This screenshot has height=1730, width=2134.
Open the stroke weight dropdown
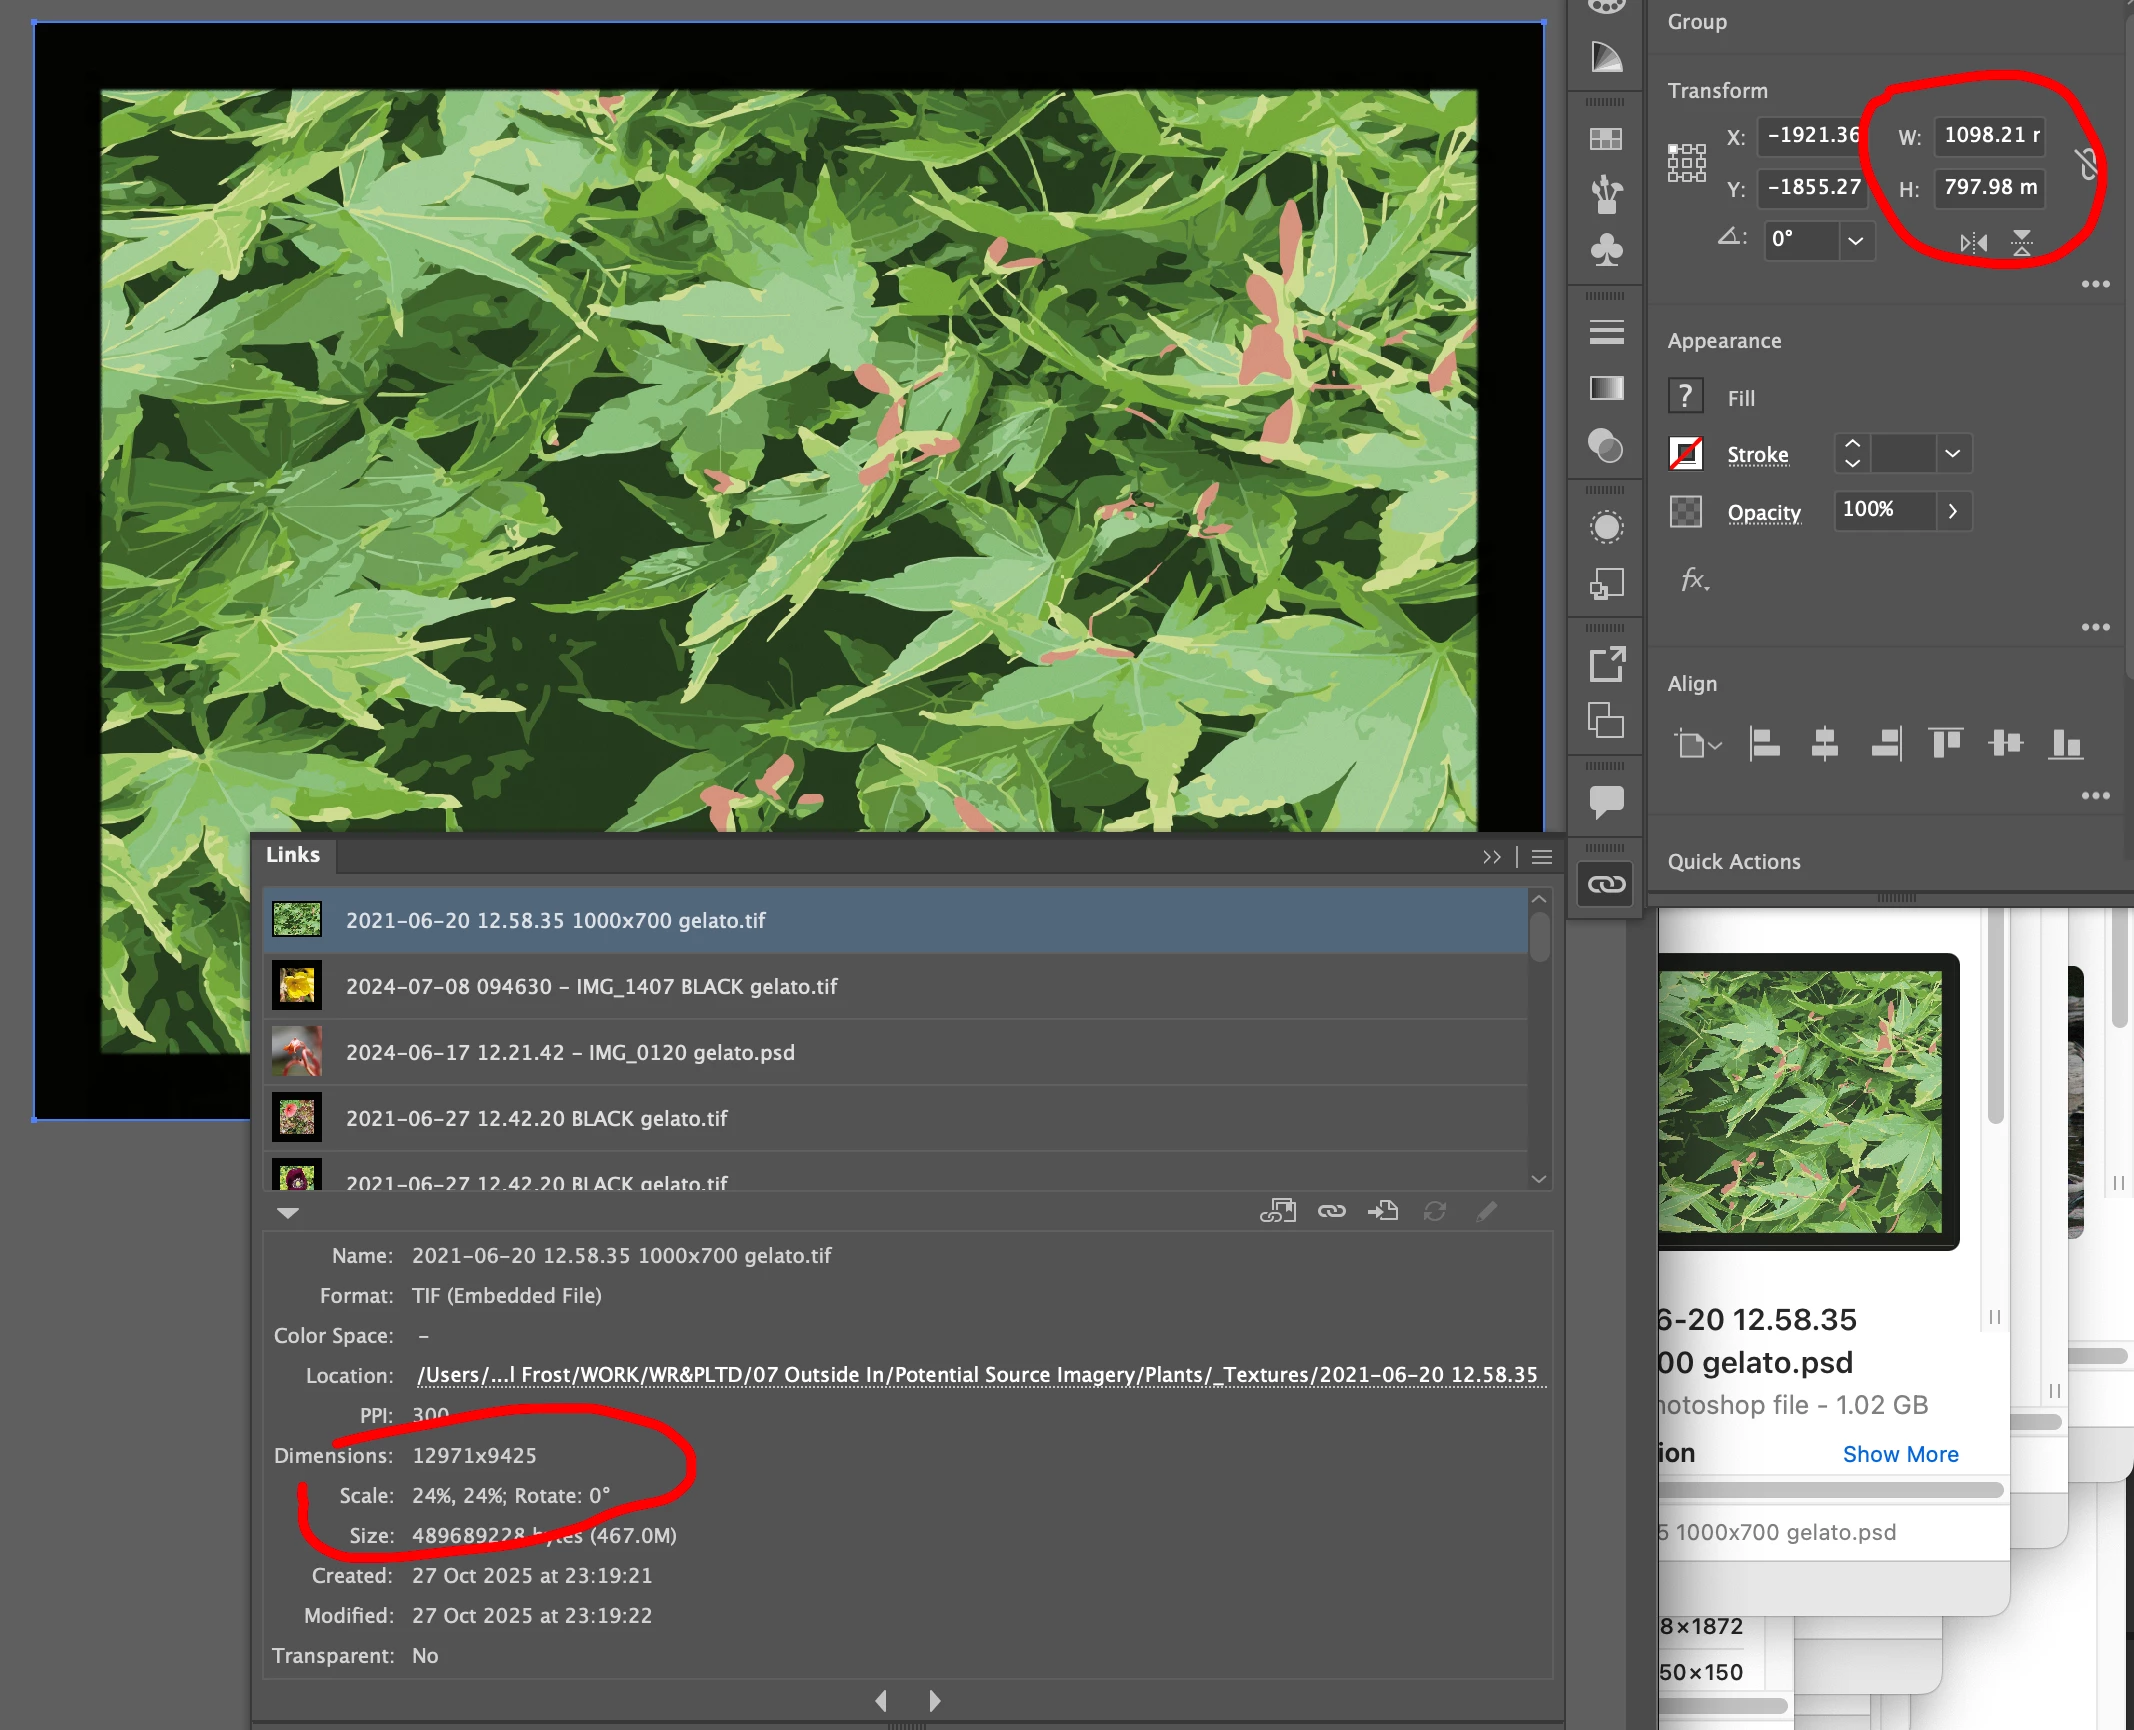tap(1952, 454)
